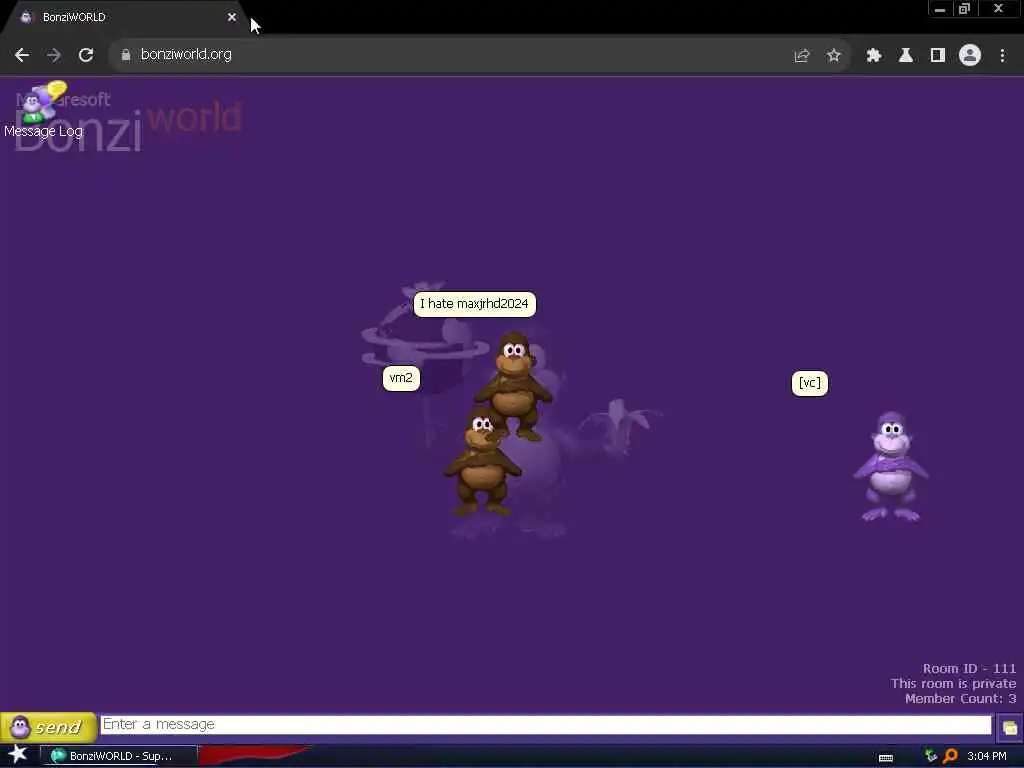Screen dimensions: 1024x768
Task: Restore down the browser window
Action: 965,9
